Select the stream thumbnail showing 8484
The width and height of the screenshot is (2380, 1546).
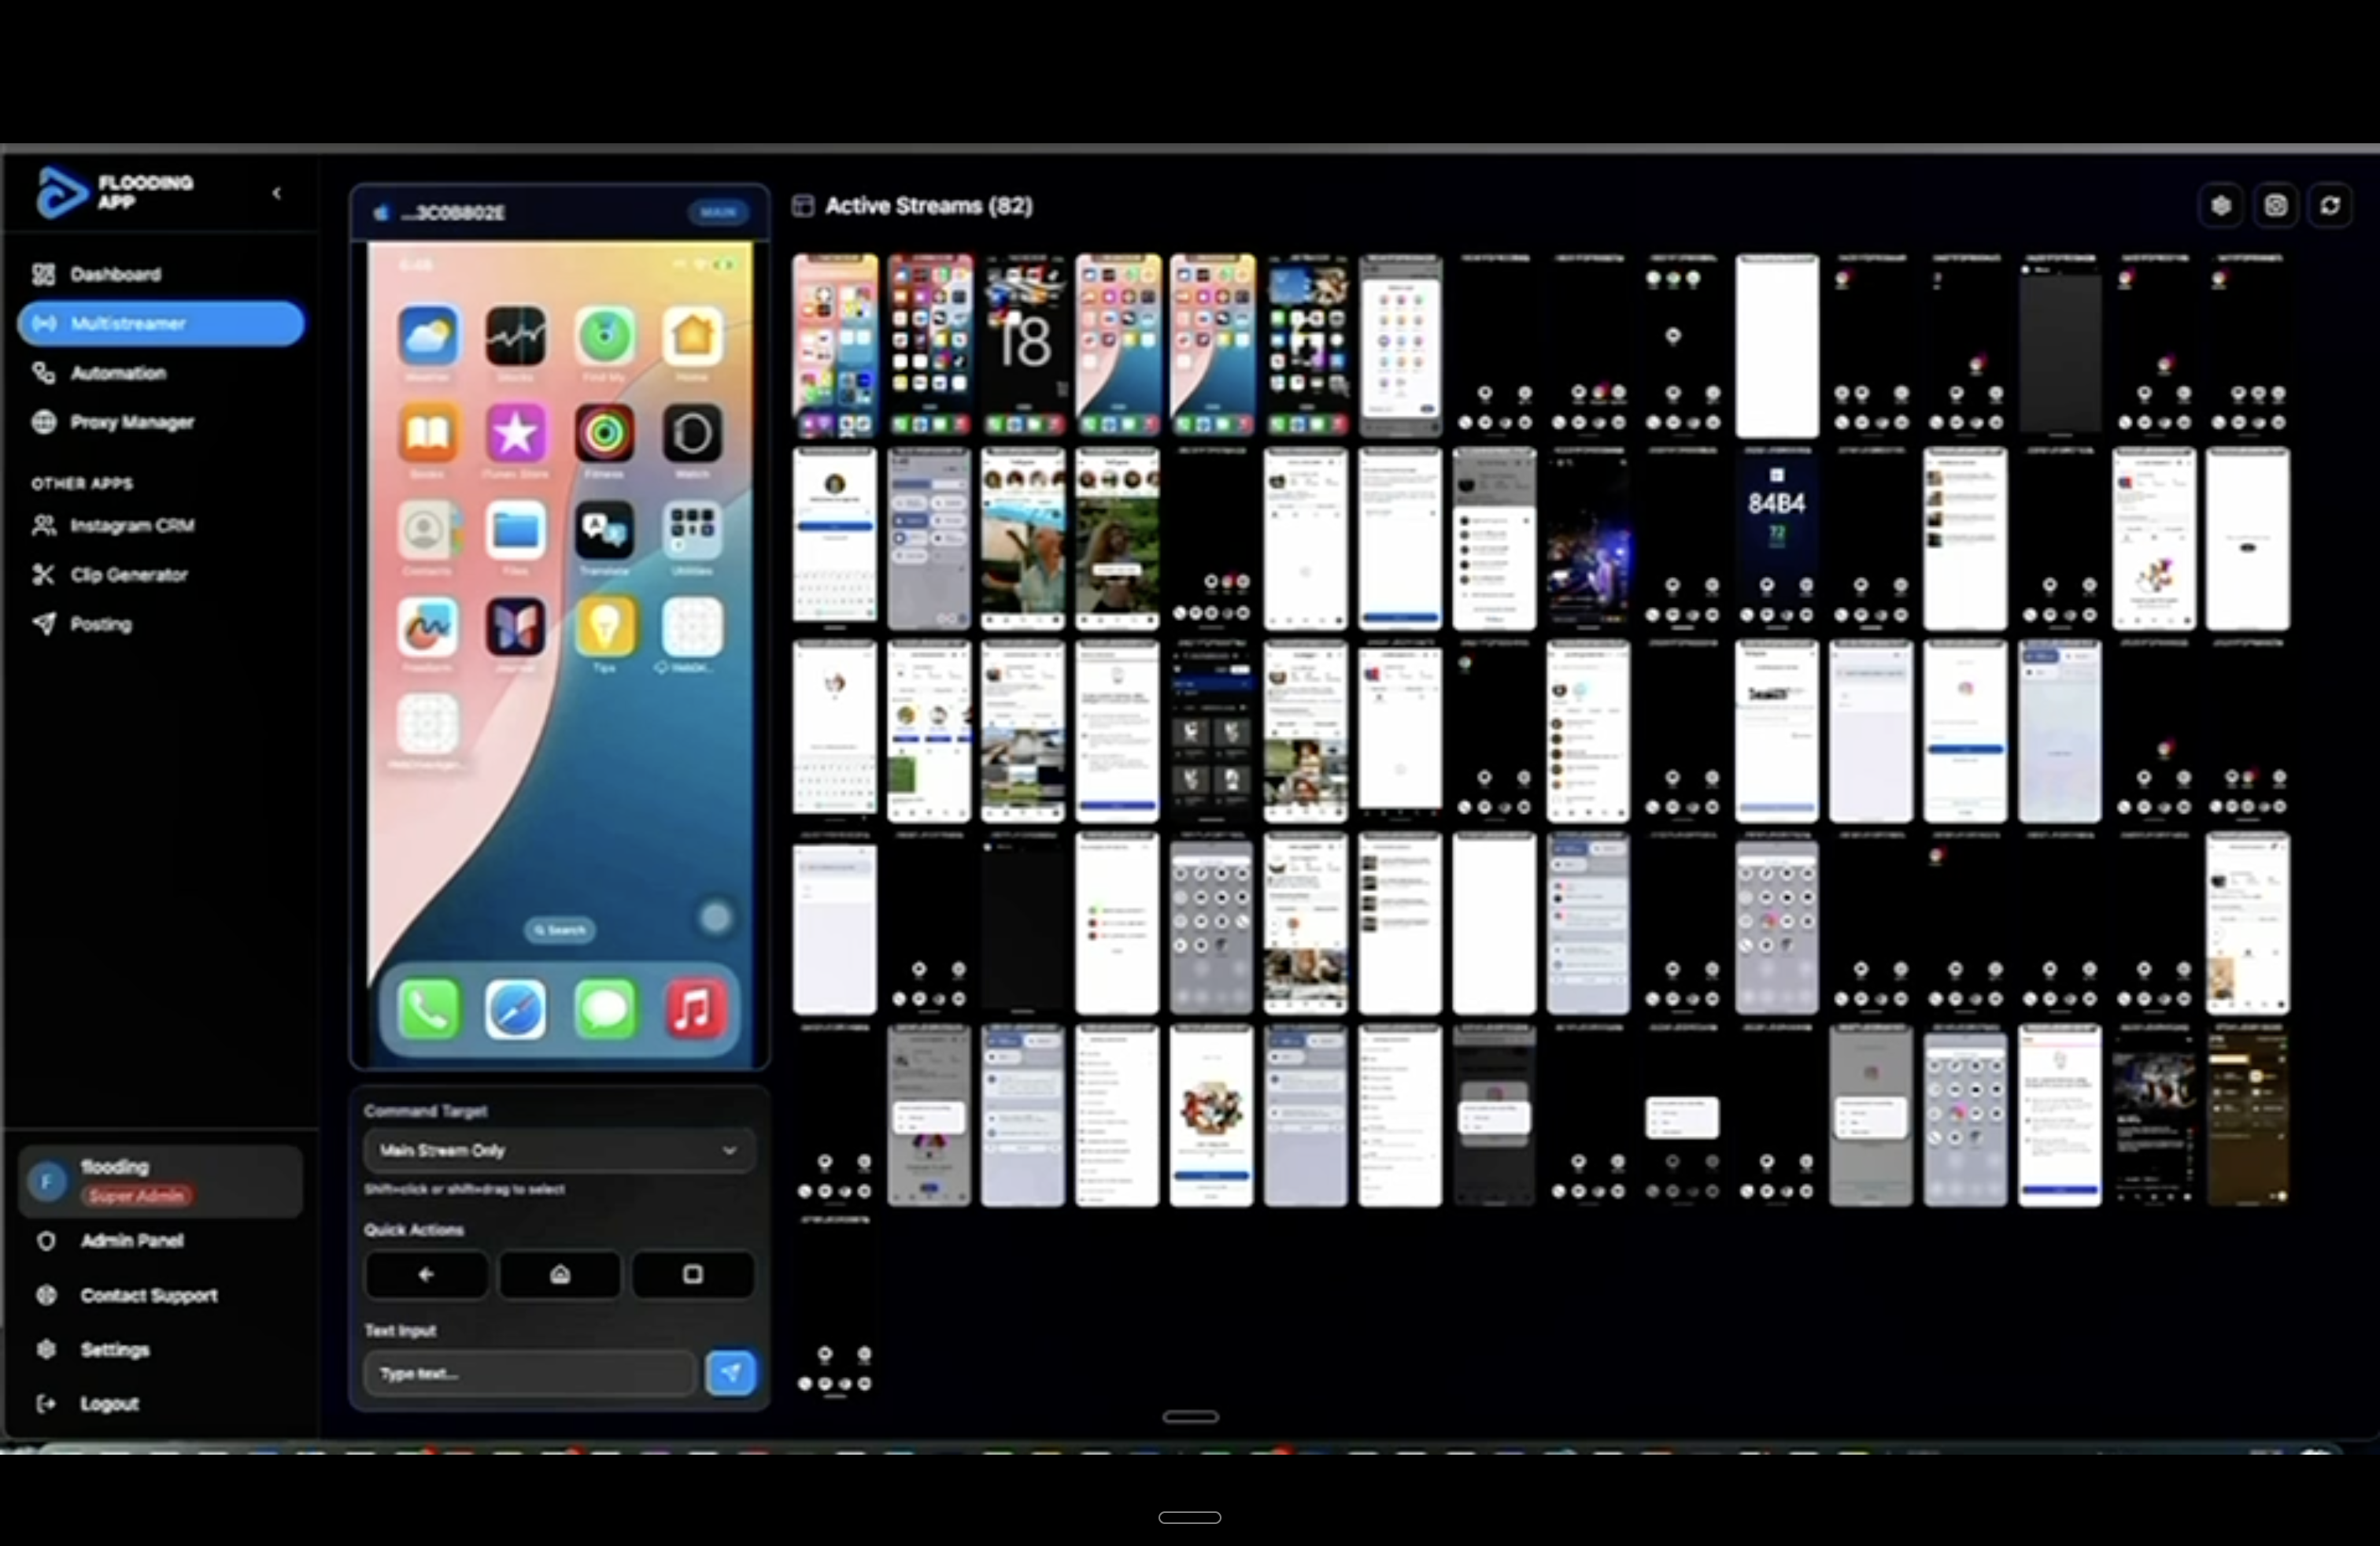[x=1777, y=538]
